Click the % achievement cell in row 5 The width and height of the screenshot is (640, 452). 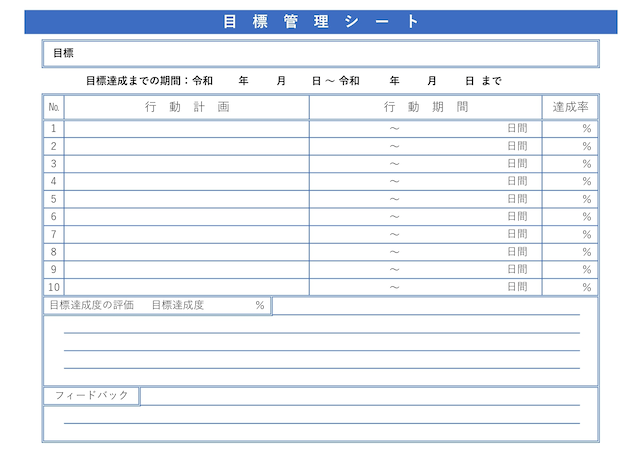click(570, 199)
